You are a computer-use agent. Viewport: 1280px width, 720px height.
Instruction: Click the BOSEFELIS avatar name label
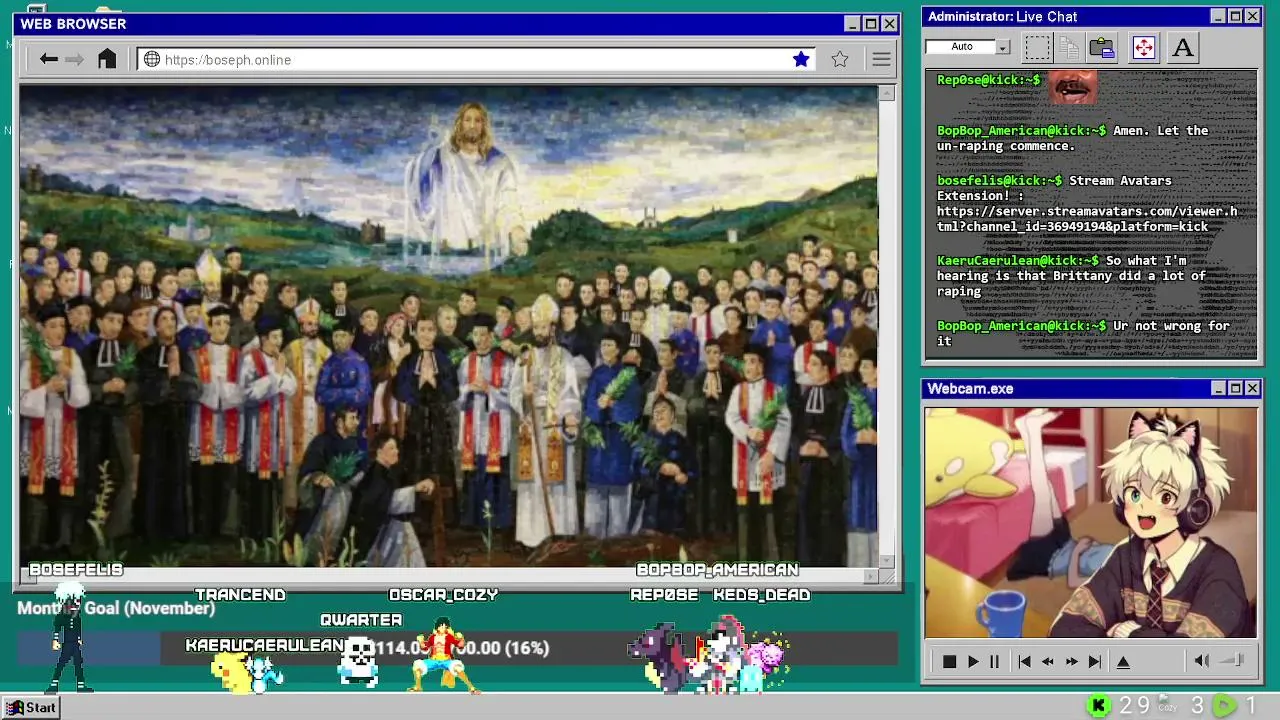[x=76, y=570]
